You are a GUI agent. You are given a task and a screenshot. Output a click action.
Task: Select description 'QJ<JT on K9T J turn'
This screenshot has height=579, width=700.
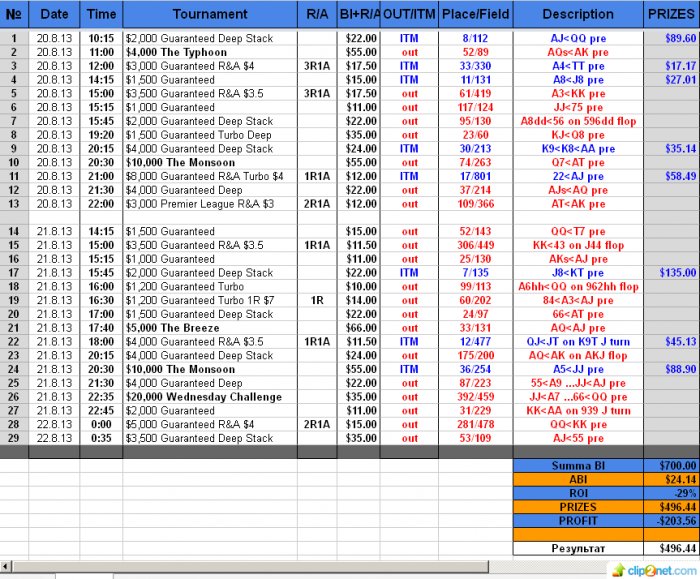578,342
